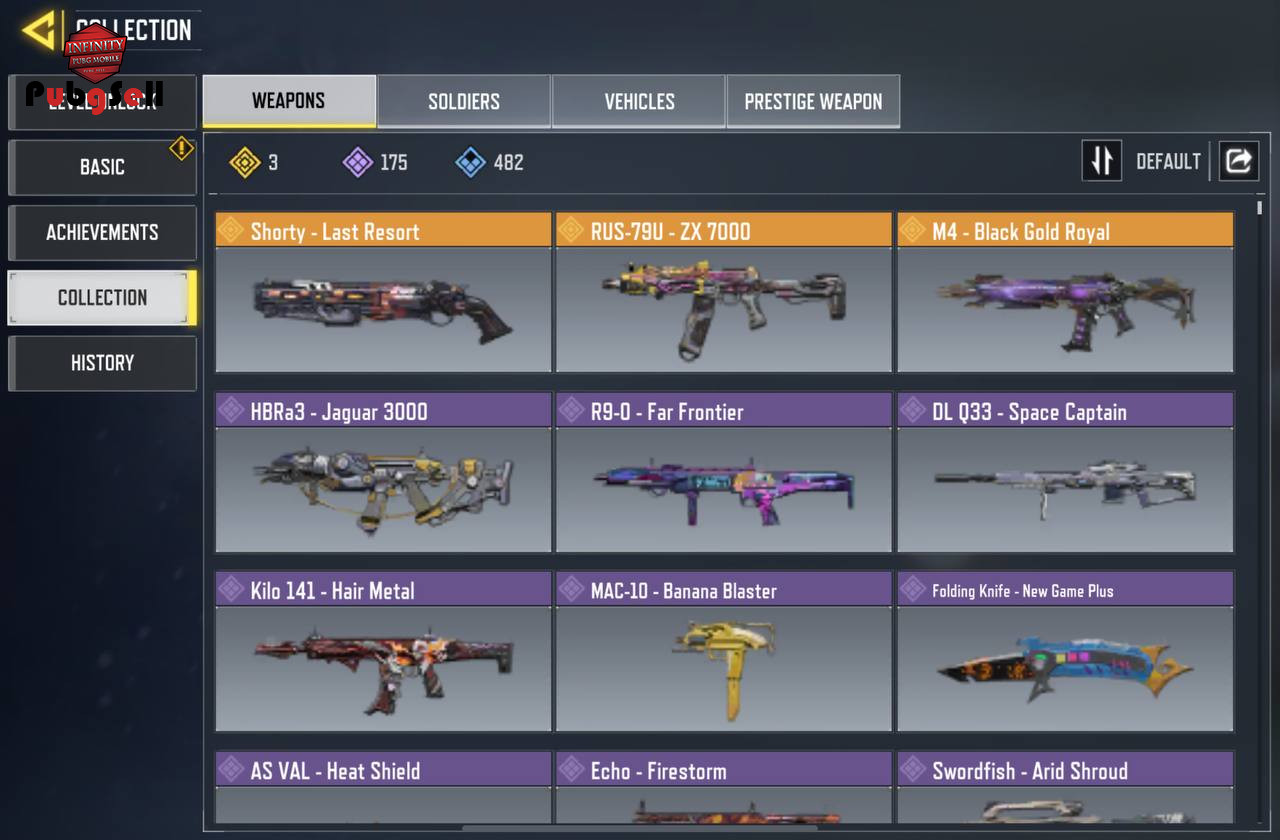The width and height of the screenshot is (1280, 840).
Task: Select the MAC-10 - Banana Blaster card
Action: click(724, 652)
